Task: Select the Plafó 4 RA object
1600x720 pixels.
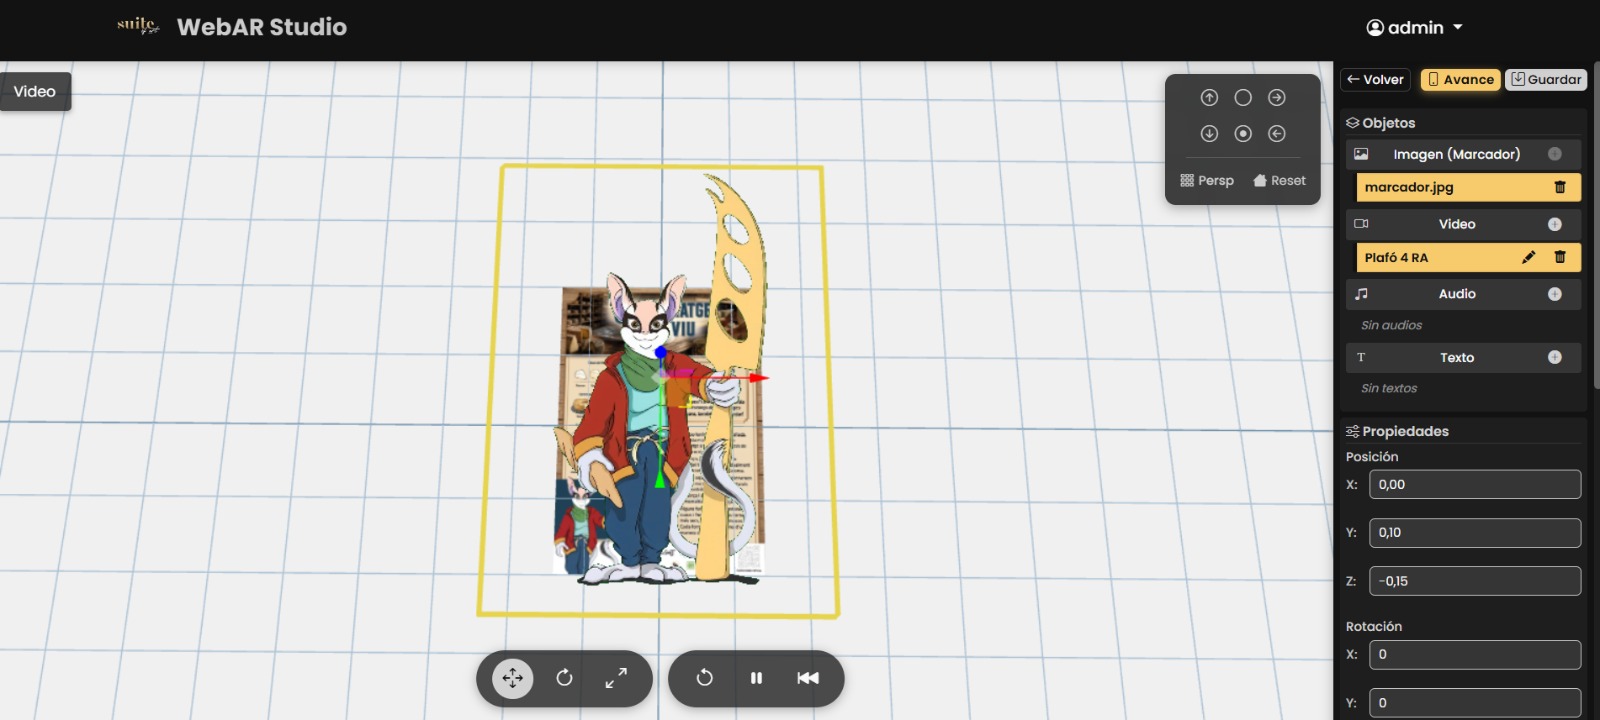Action: pyautogui.click(x=1468, y=257)
